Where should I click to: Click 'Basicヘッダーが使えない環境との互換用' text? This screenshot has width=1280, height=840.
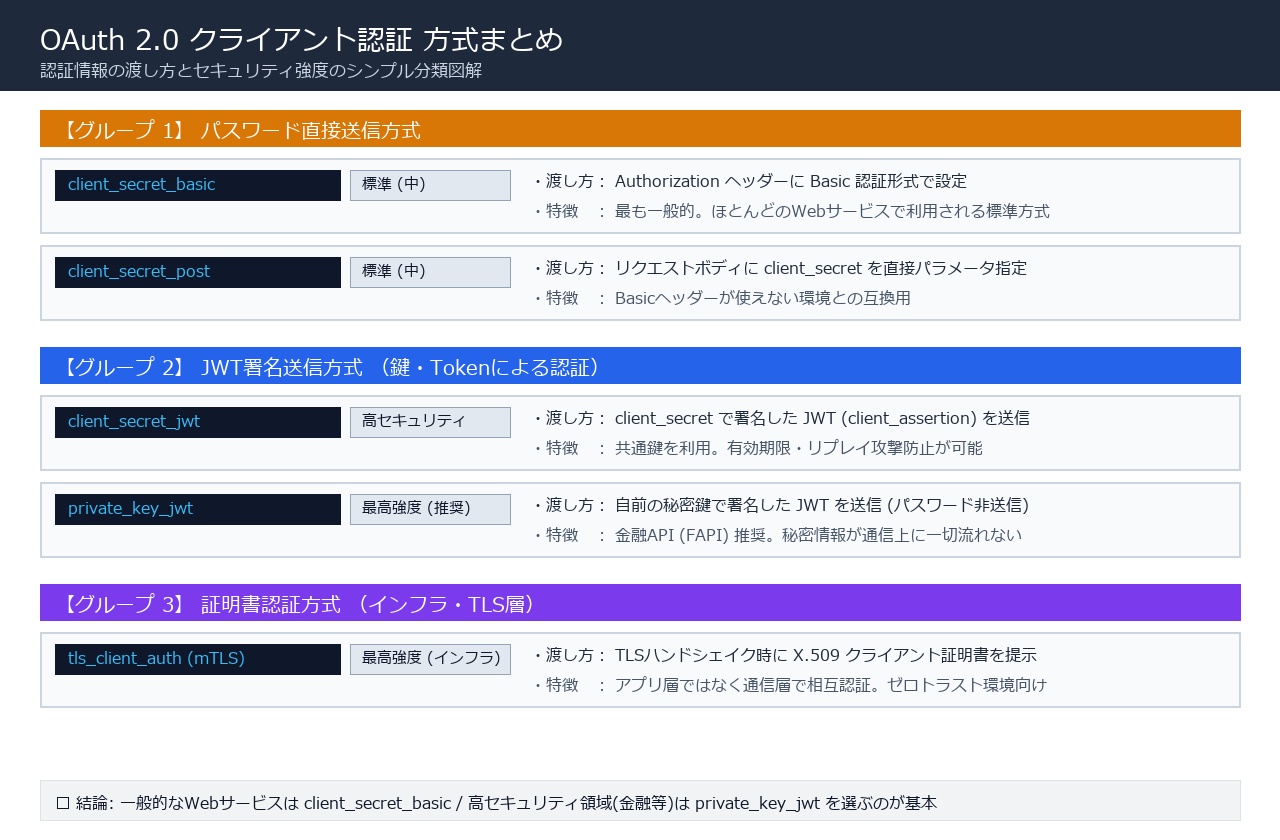pyautogui.click(x=763, y=298)
